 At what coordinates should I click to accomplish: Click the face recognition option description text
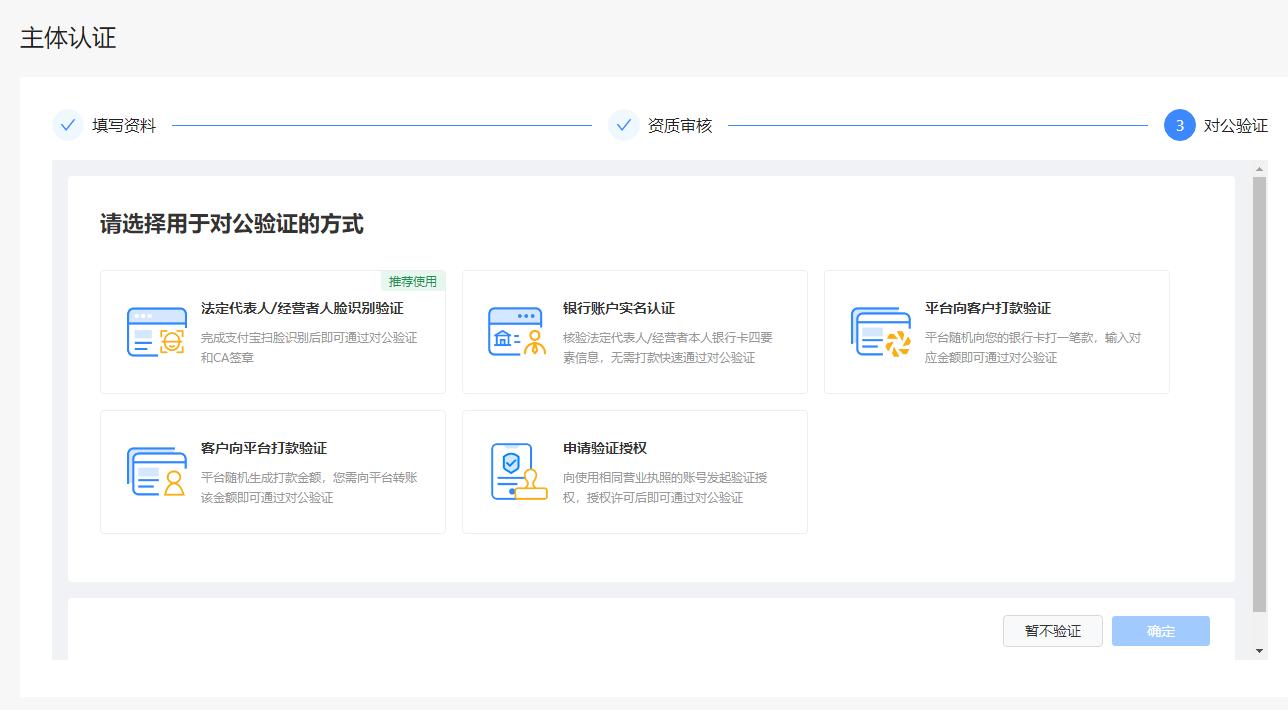(x=309, y=347)
